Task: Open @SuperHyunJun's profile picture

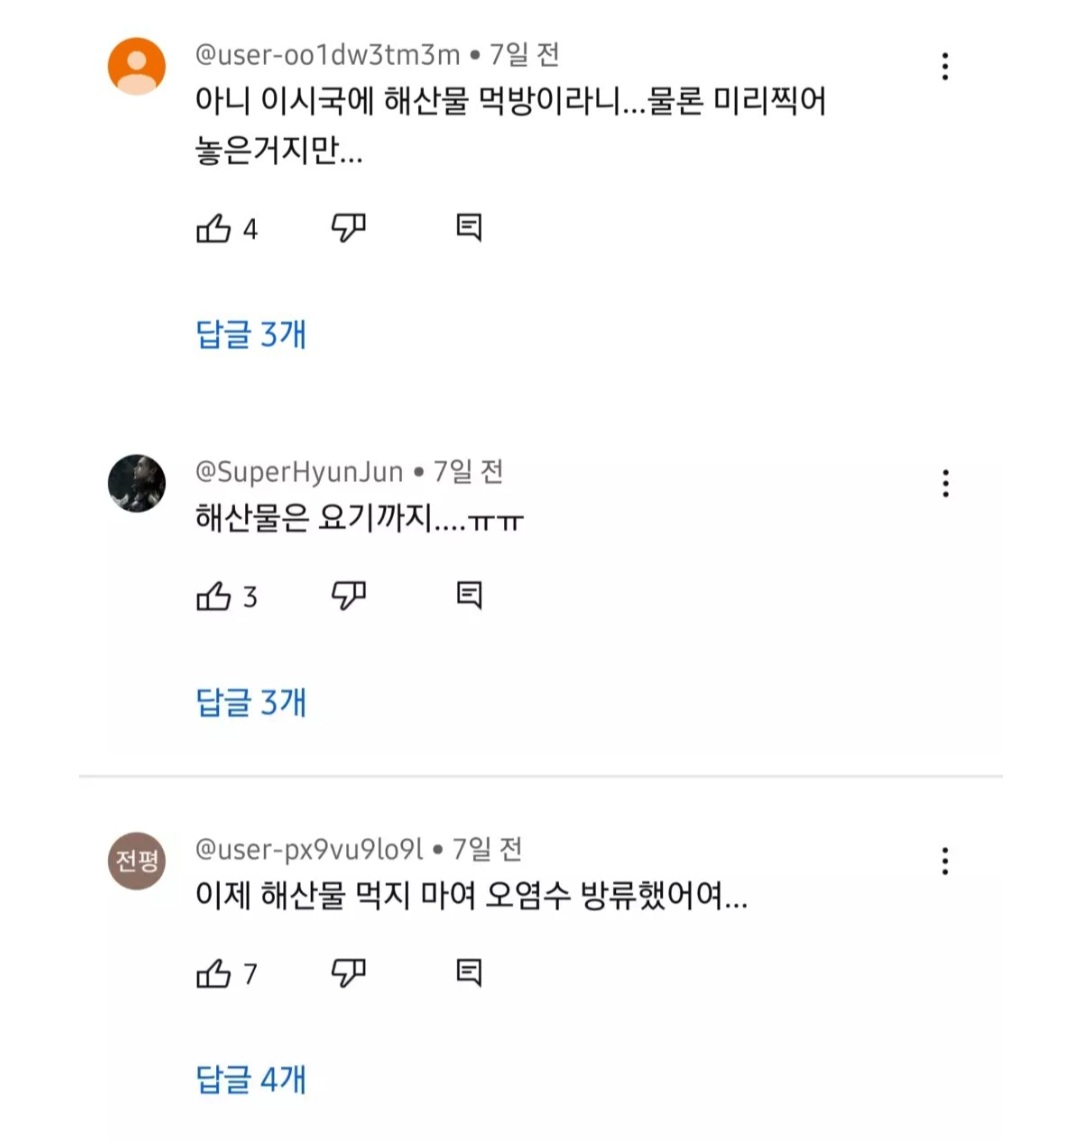Action: tap(137, 483)
